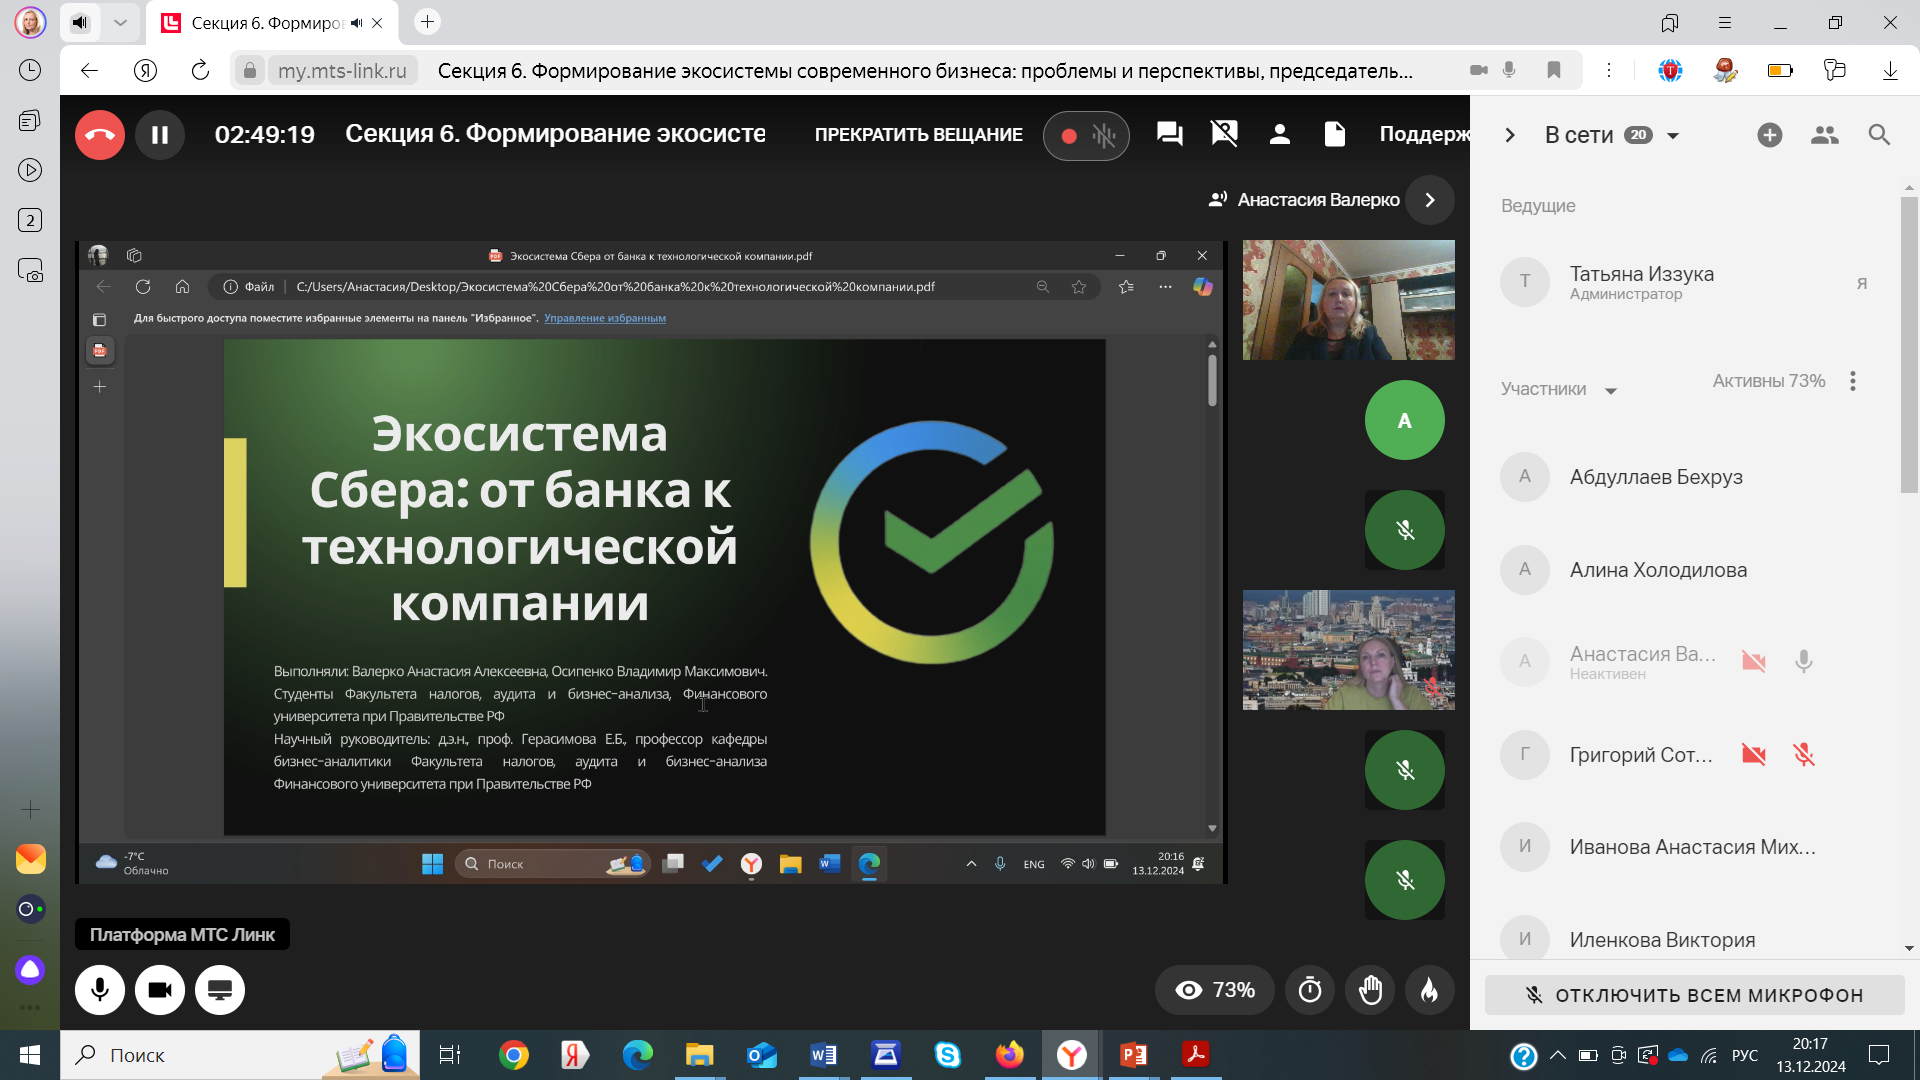This screenshot has width=1920, height=1080.
Task: Open the Alice assistant icon in sidebar
Action: (x=30, y=969)
